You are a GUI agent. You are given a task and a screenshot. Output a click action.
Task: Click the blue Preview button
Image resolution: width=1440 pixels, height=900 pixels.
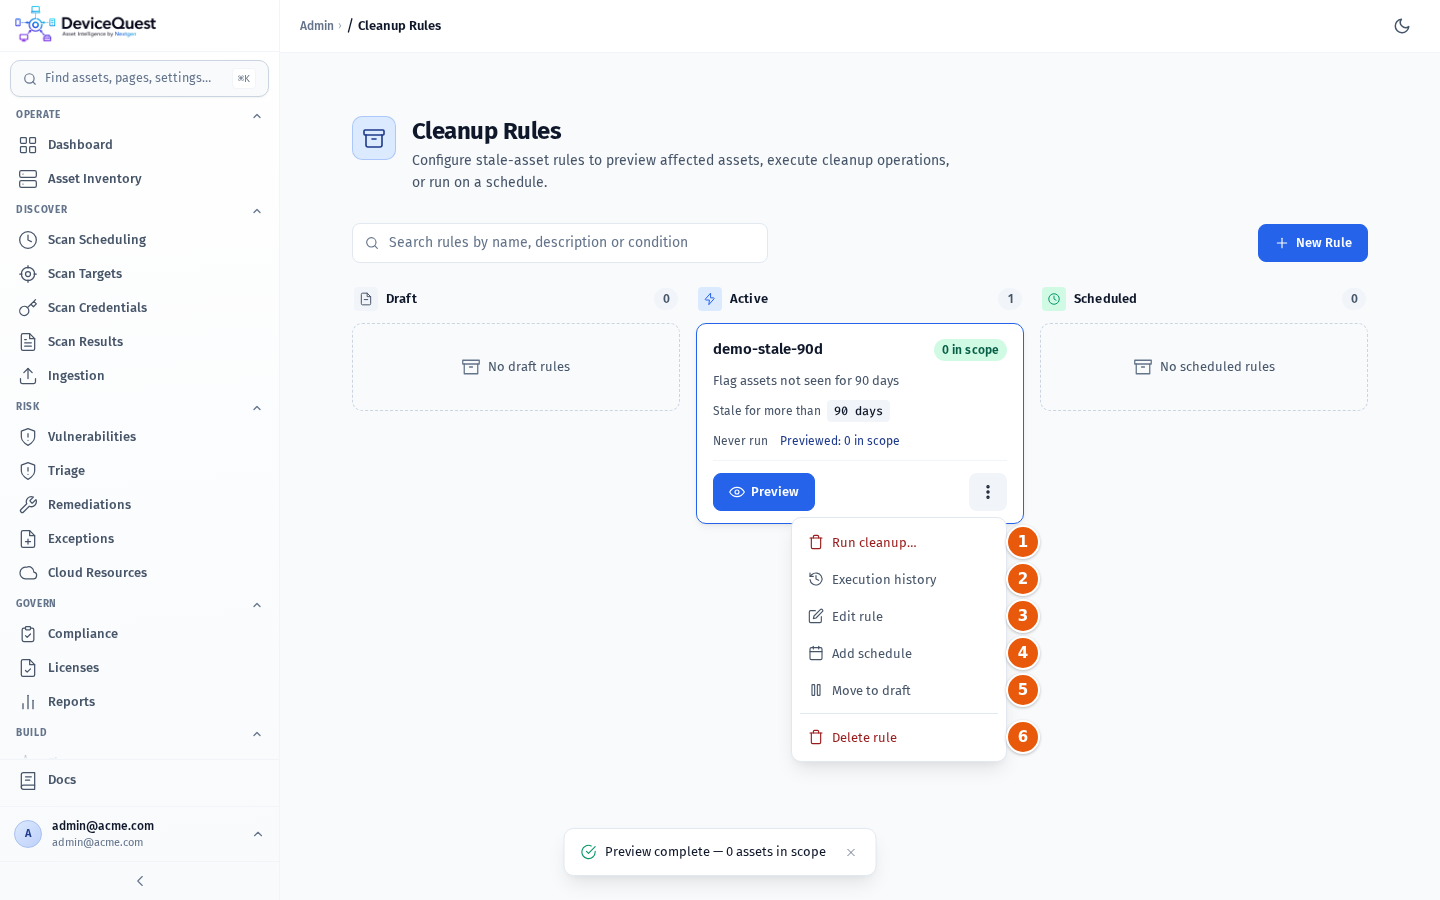click(x=764, y=492)
